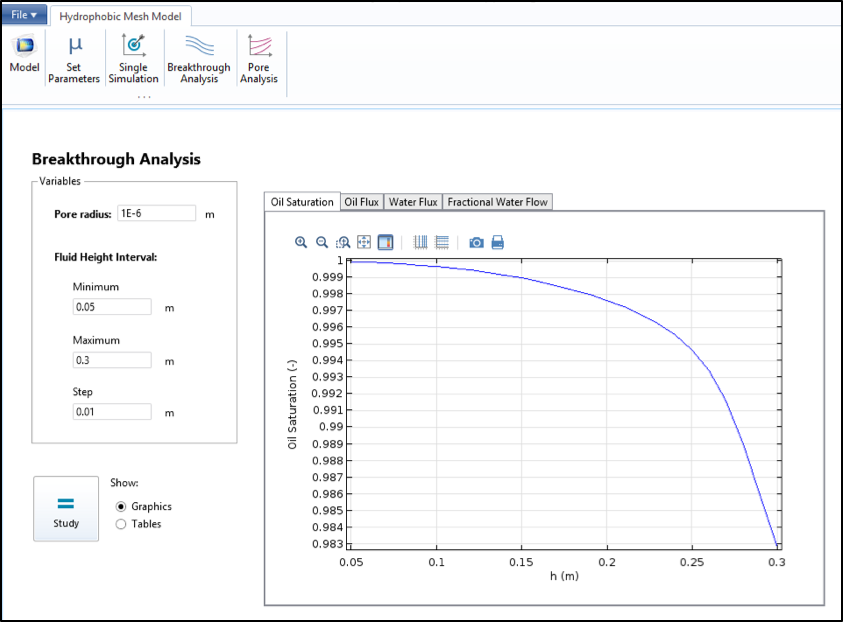Click the Step value field
Image resolution: width=843 pixels, height=622 pixels.
point(112,412)
